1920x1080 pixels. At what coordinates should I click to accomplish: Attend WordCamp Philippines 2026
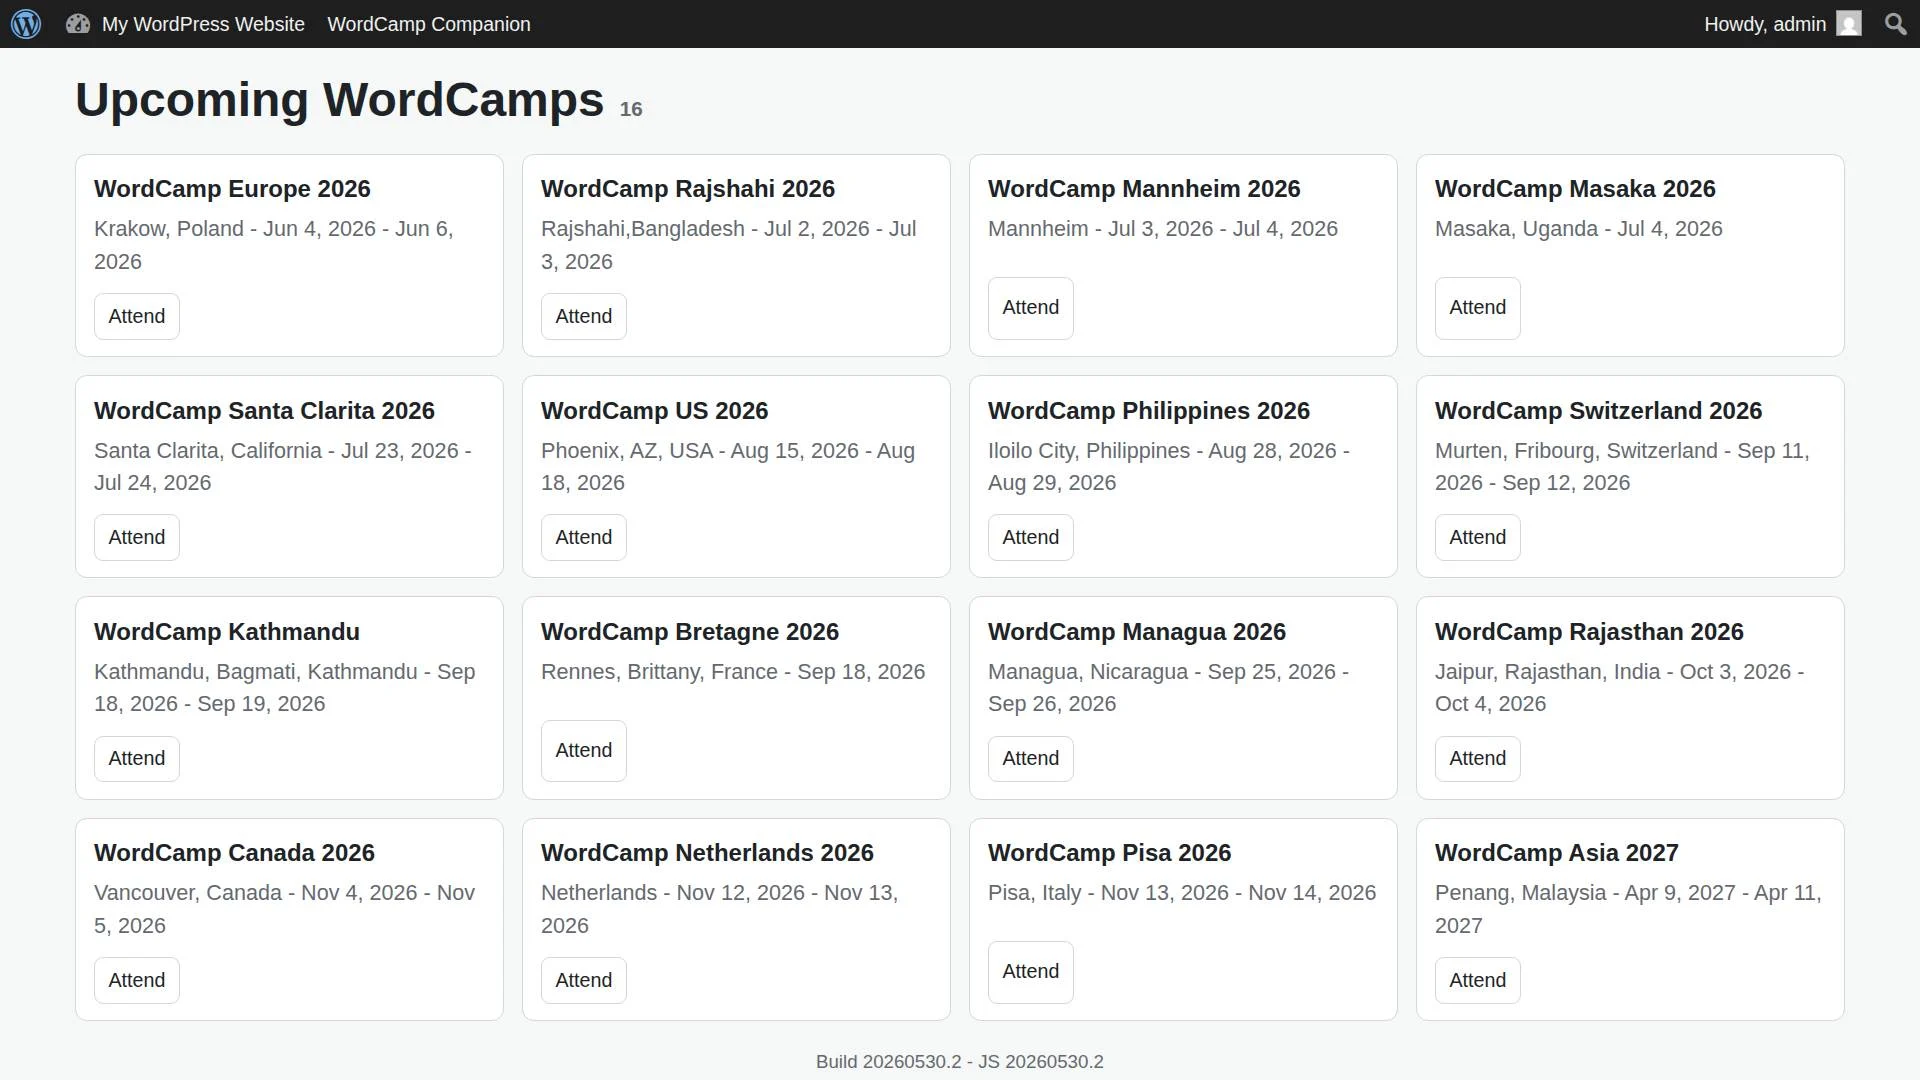1031,537
